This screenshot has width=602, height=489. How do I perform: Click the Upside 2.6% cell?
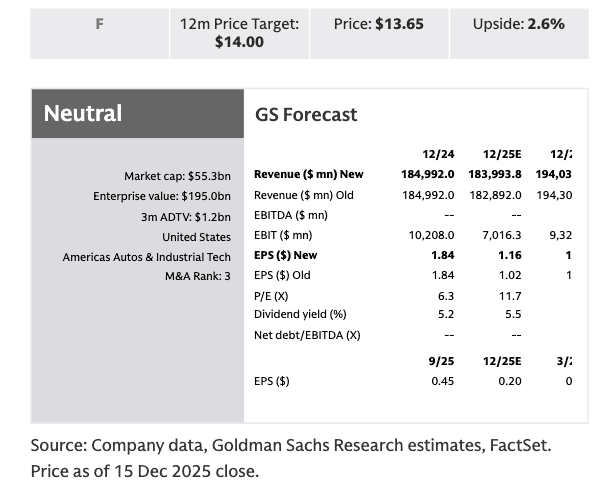(518, 24)
